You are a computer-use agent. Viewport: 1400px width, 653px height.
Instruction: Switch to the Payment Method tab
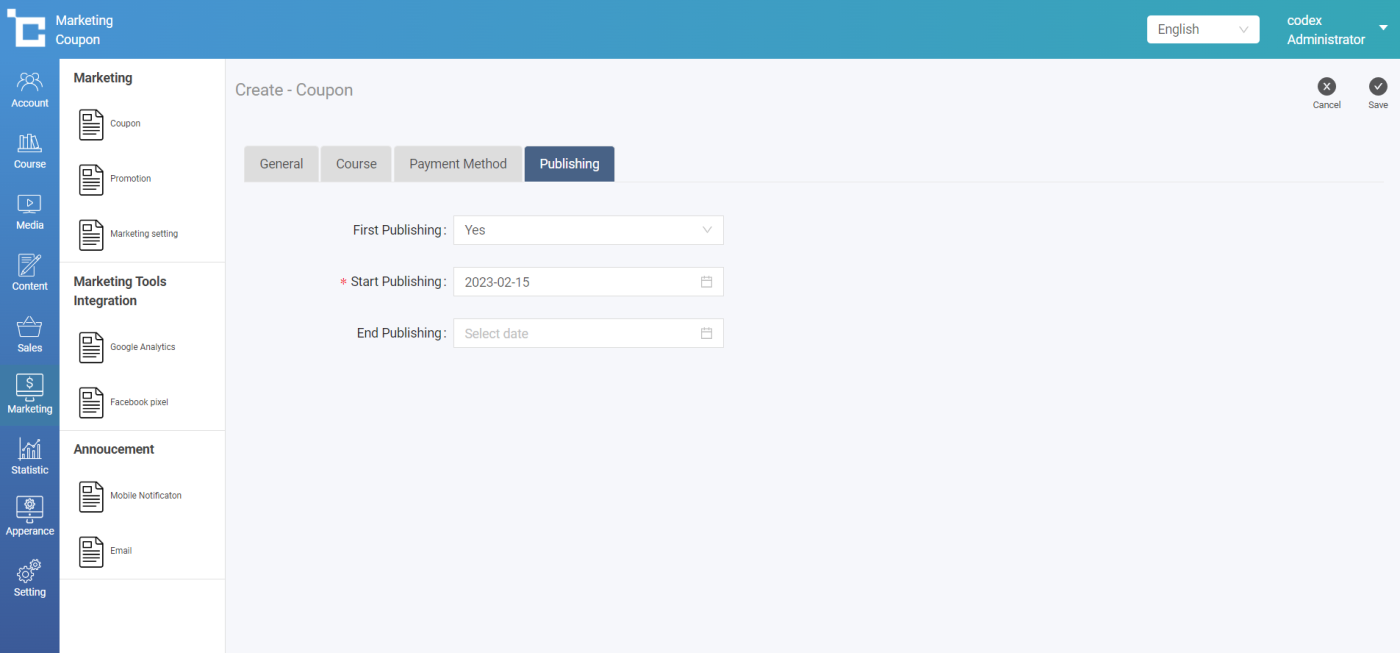[x=458, y=164]
